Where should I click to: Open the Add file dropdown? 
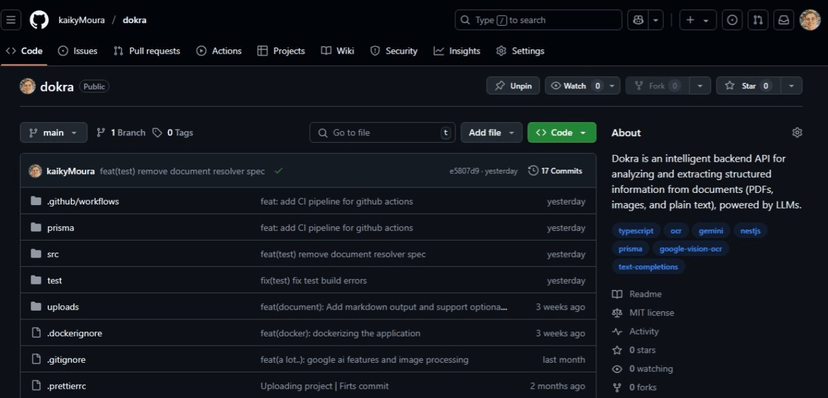pos(491,132)
